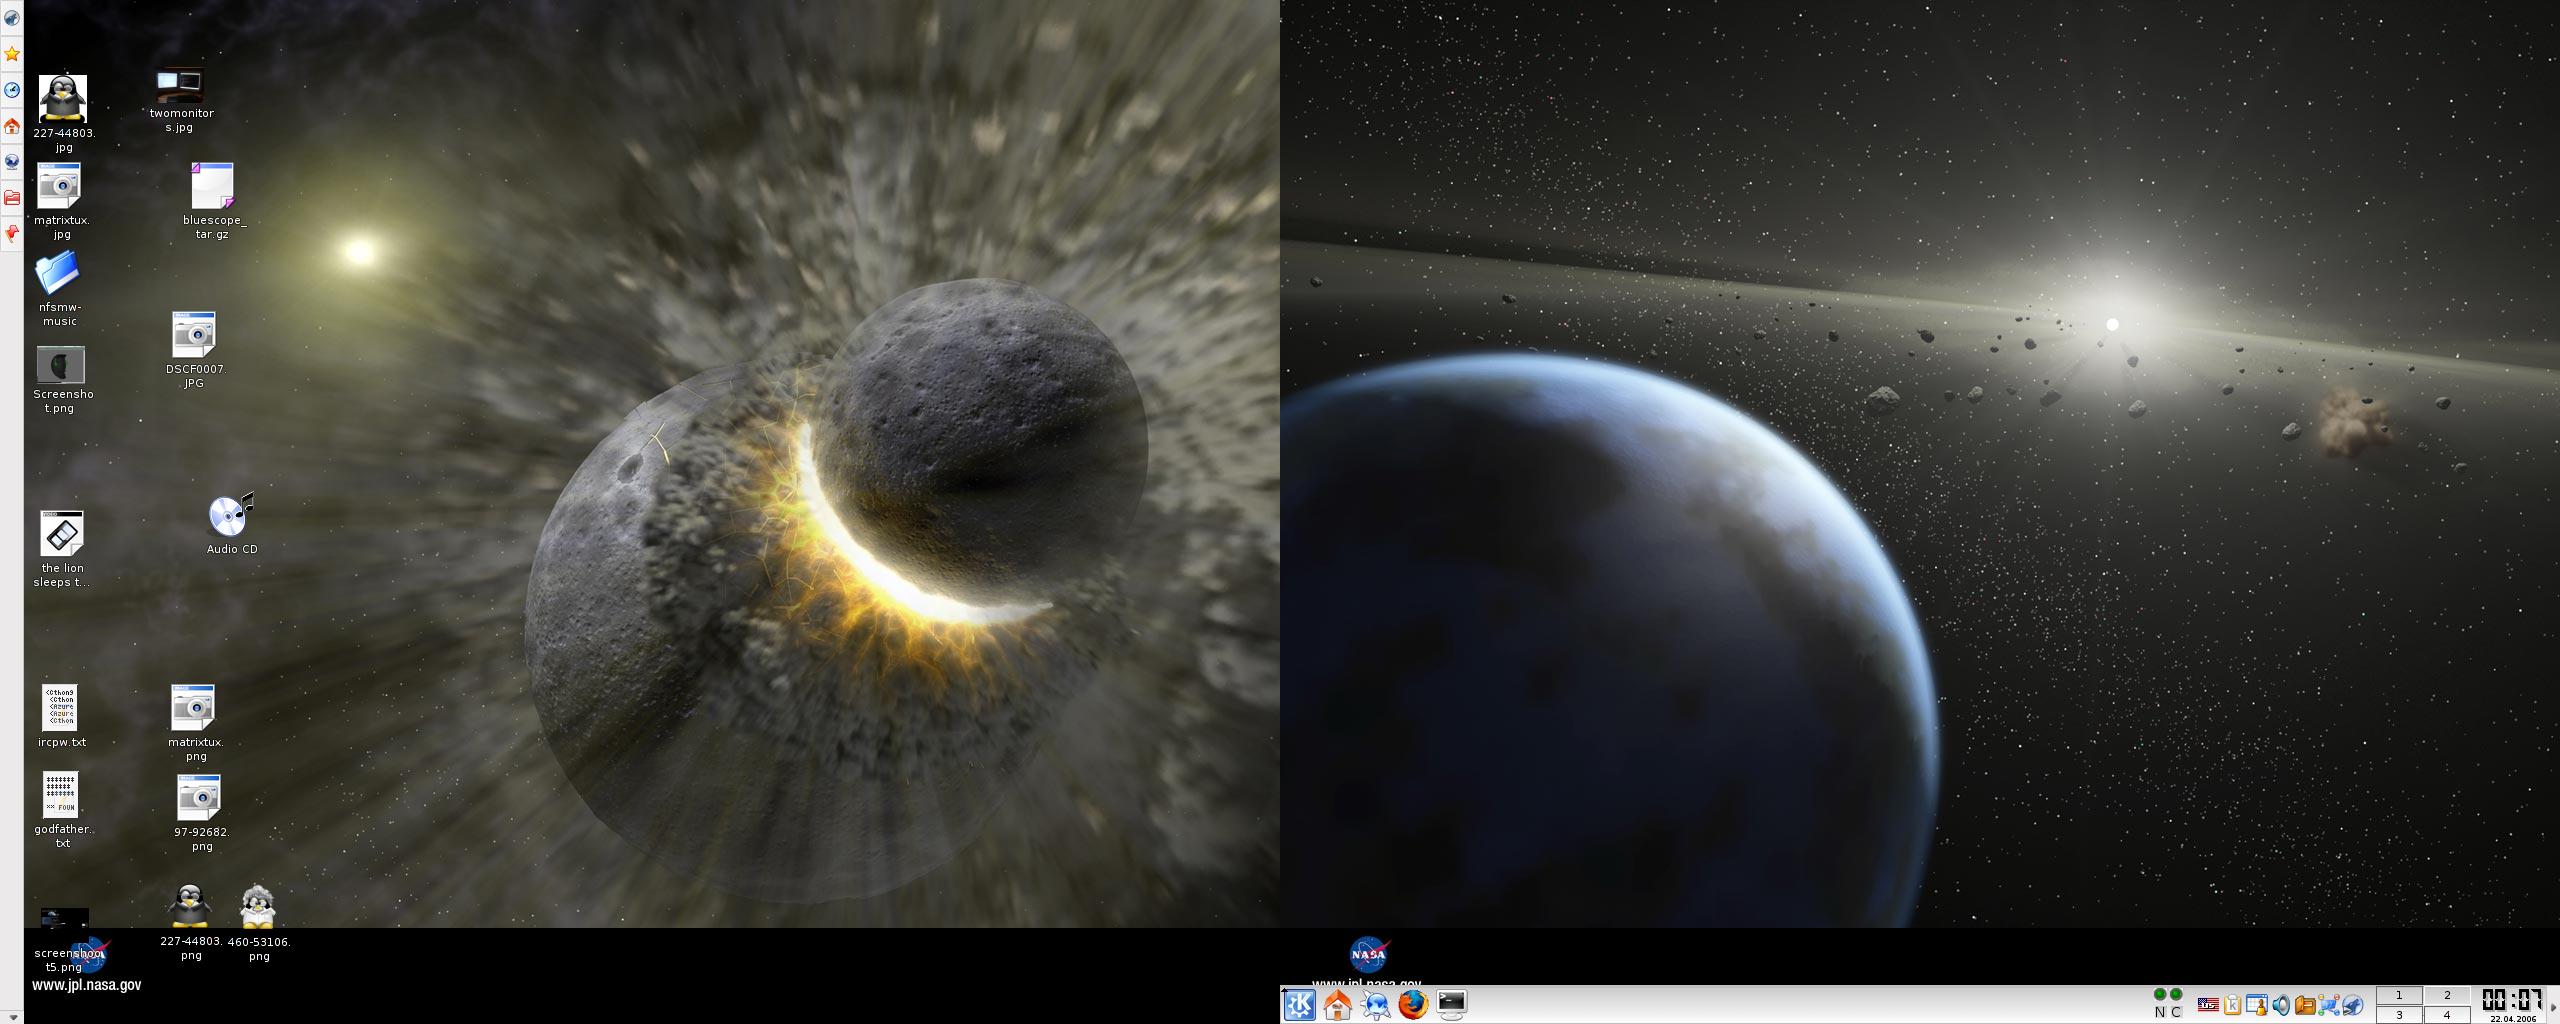Open the Konsole terminal launcher
This screenshot has width=2560, height=1024.
pos(1451,1004)
